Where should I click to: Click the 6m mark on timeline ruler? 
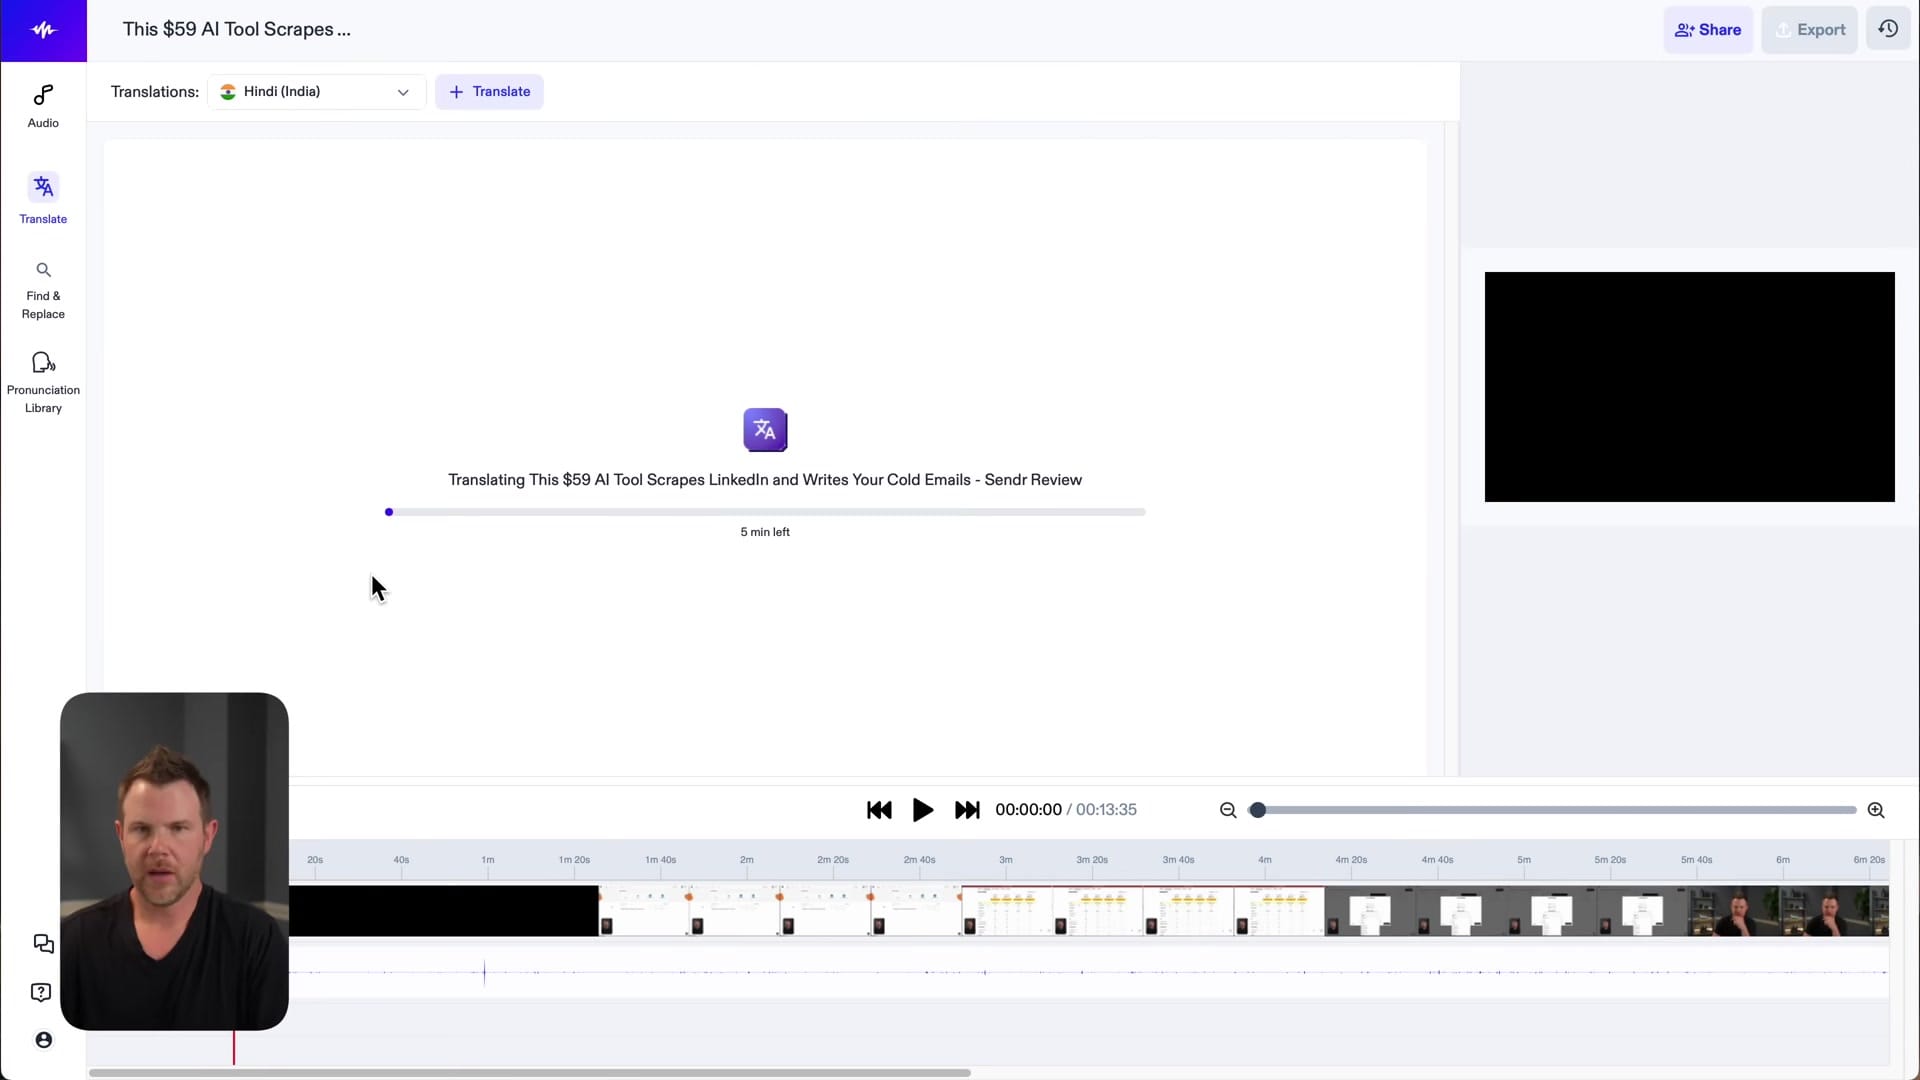pos(1783,860)
